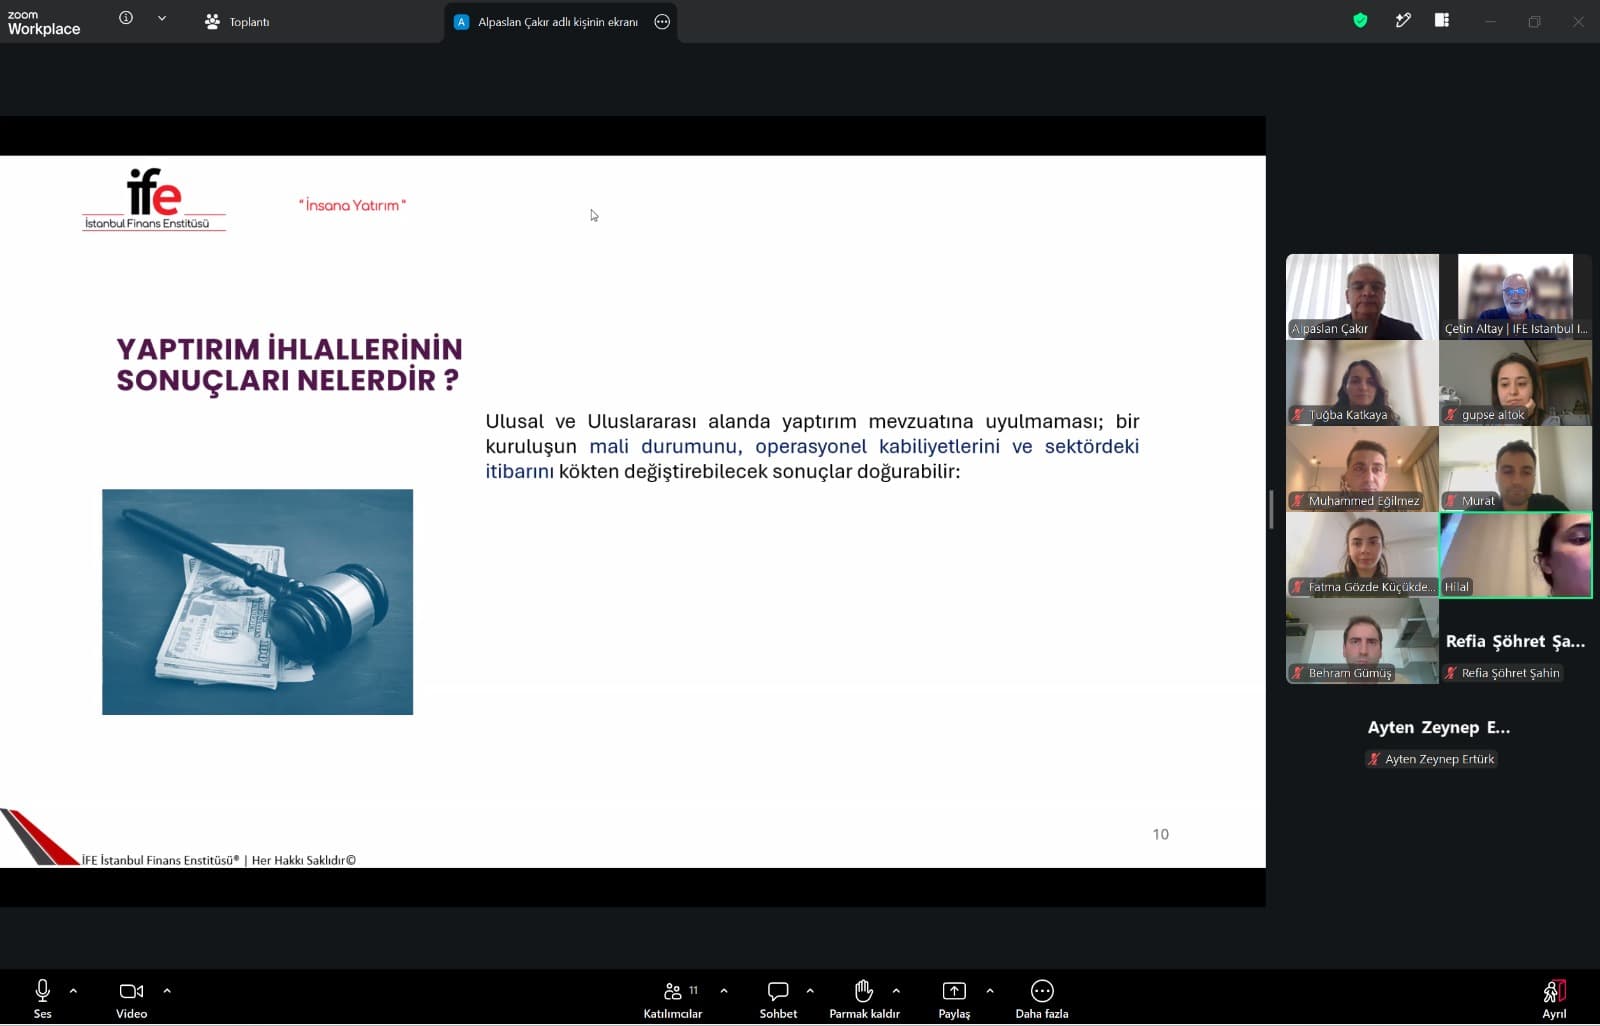1600x1026 pixels.
Task: Click muted mic icon on Tuğba Katkaya
Action: (1298, 415)
